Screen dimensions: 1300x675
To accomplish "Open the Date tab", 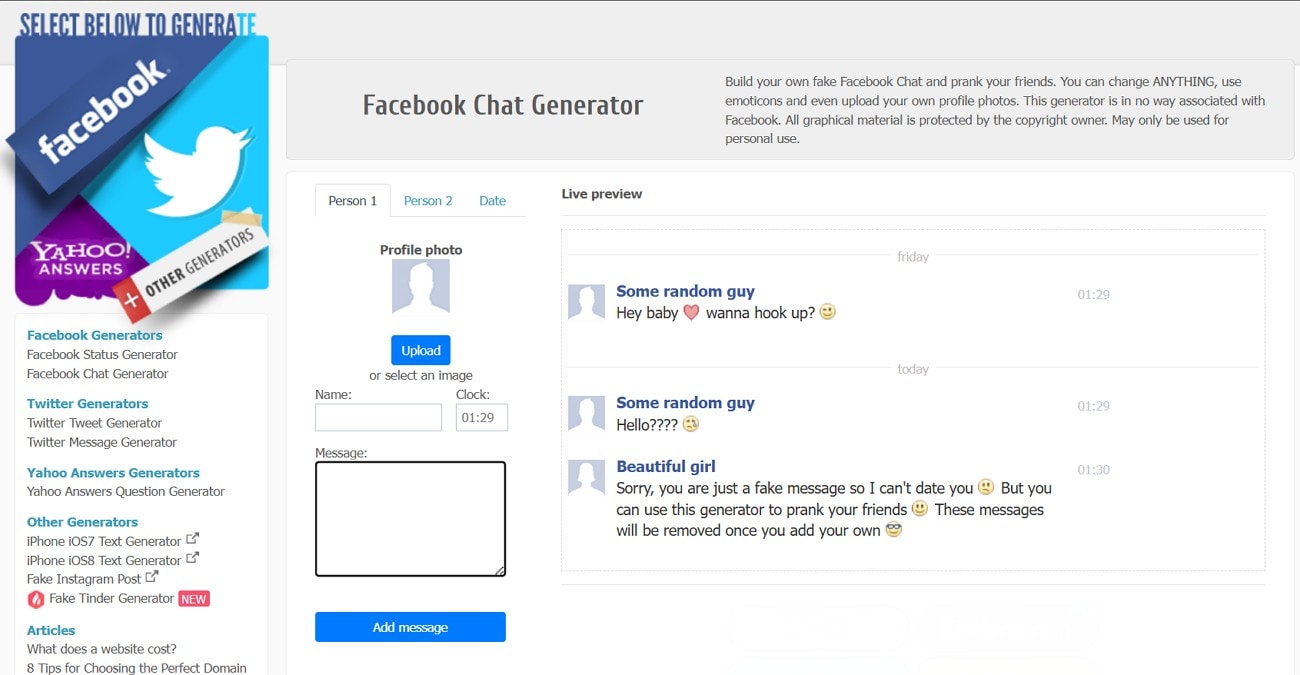I will pyautogui.click(x=492, y=201).
